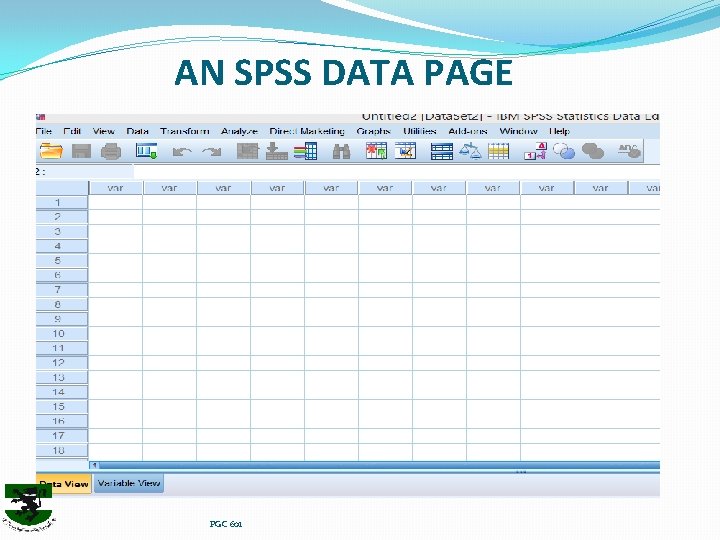Open the Window menu
720x540 pixels.
coord(518,131)
